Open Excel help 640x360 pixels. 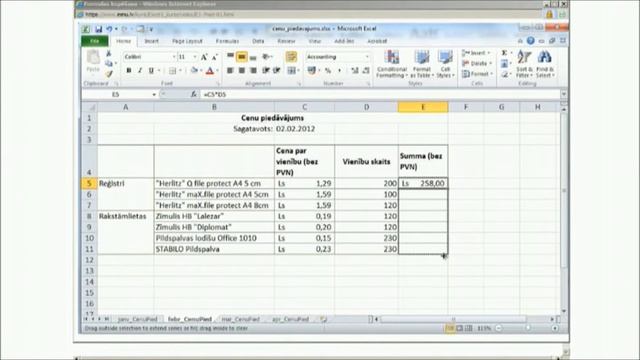click(x=530, y=41)
